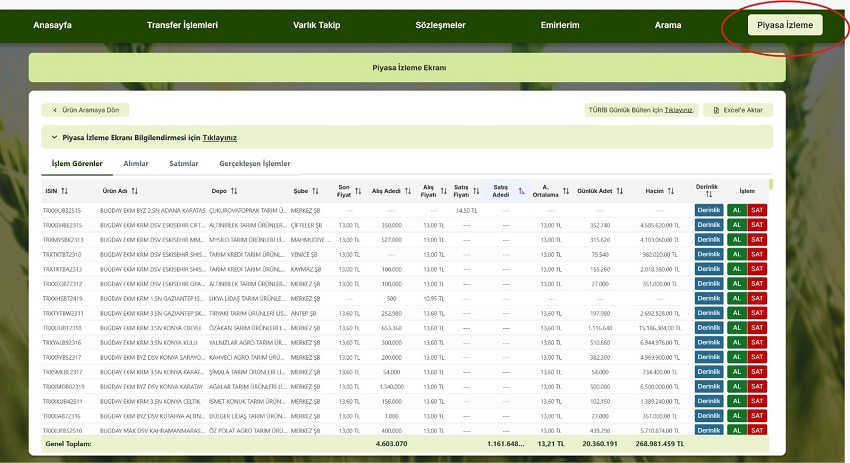This screenshot has width=850, height=463.
Task: Export table with Excel'e Aktar
Action: 738,110
